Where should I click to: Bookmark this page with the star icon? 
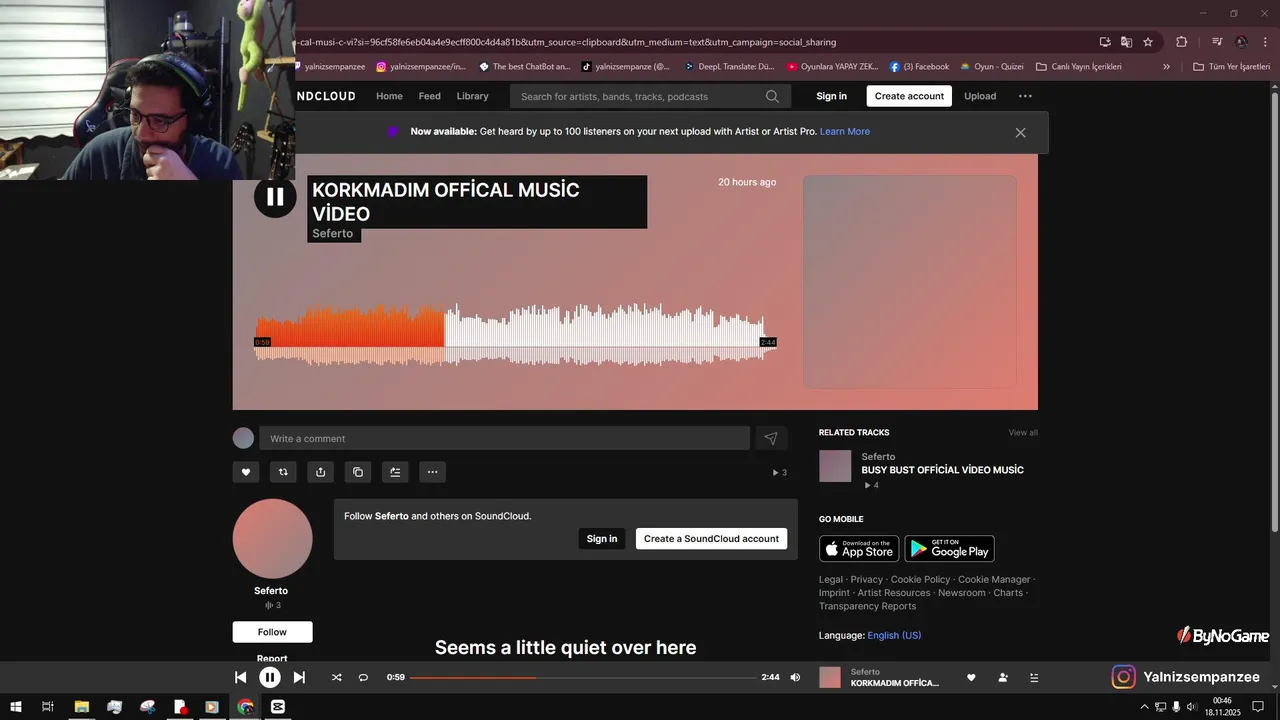[1148, 42]
